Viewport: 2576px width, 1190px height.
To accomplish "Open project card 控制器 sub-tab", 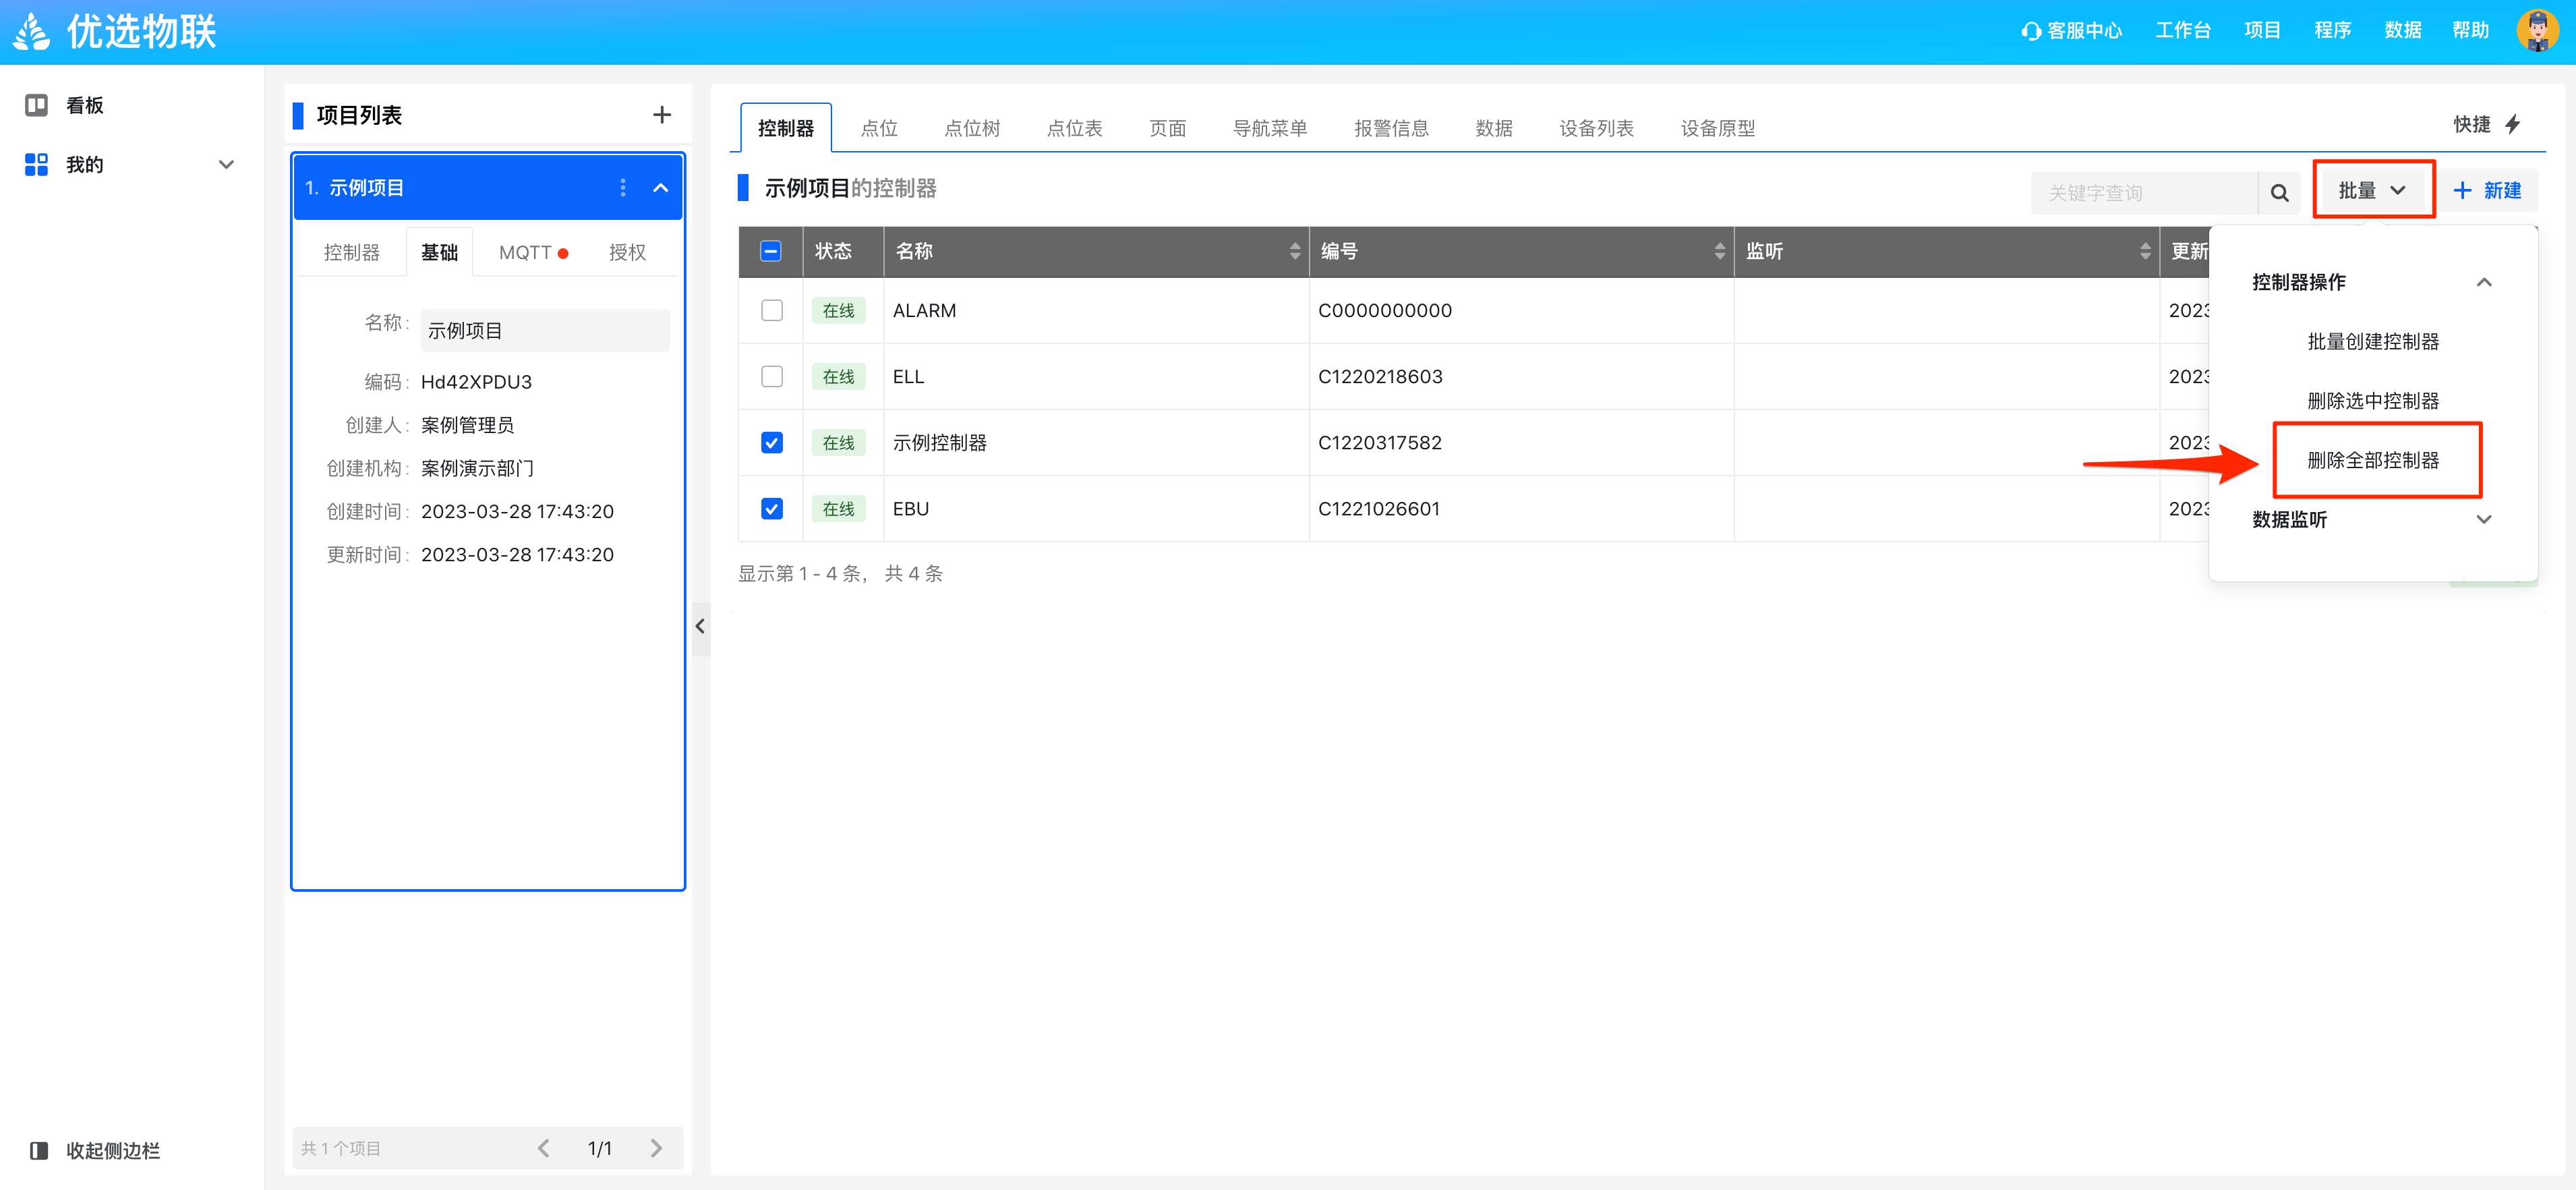I will pos(351,252).
